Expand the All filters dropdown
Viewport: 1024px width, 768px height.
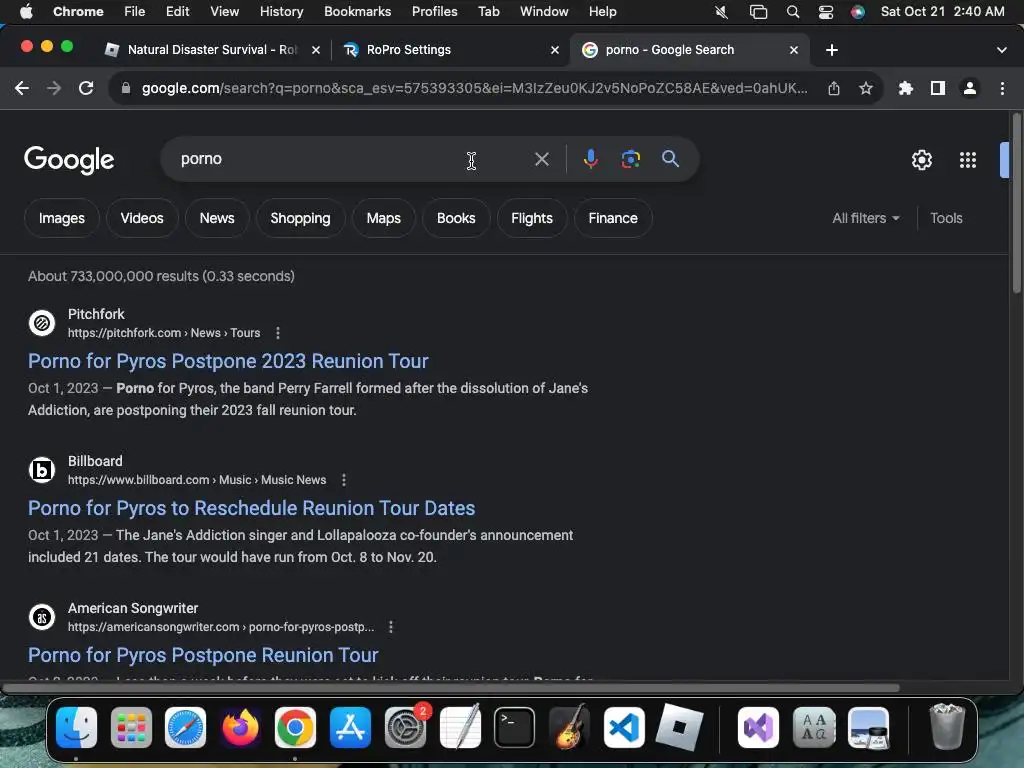pos(865,218)
